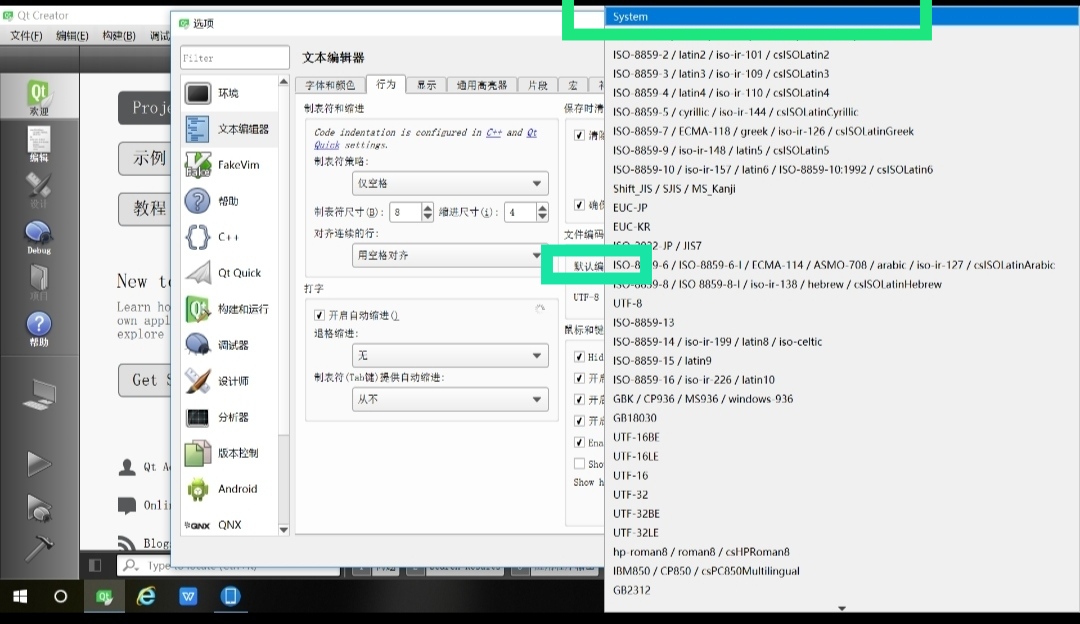Screen dimensions: 1080x624
Task: Select the Android options category
Action: pyautogui.click(x=230, y=488)
